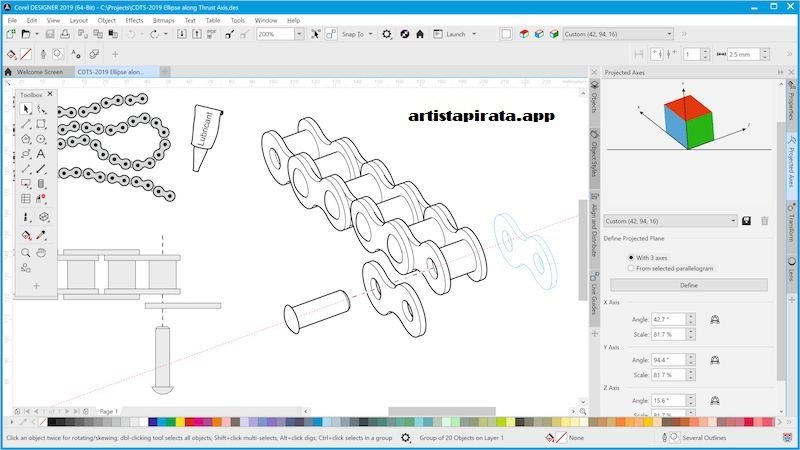Image resolution: width=800 pixels, height=450 pixels.
Task: Pick the red swatch at palette right end
Action: pos(748,422)
